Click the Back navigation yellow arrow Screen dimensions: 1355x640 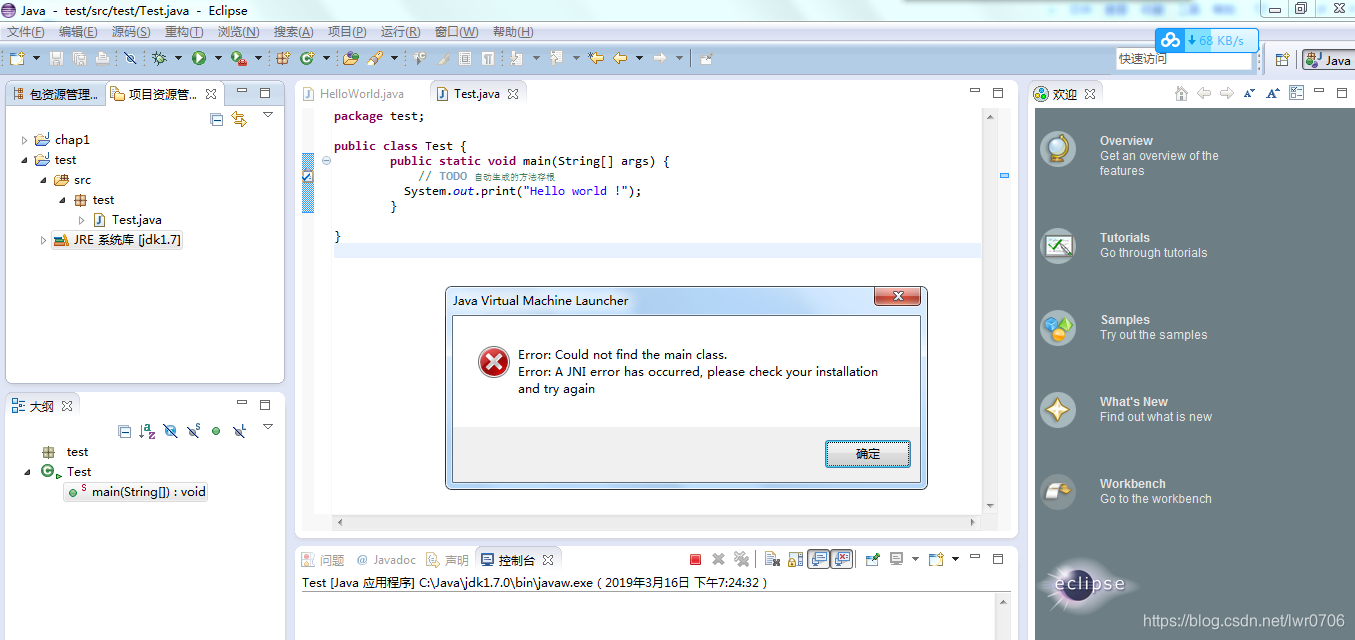pyautogui.click(x=620, y=59)
